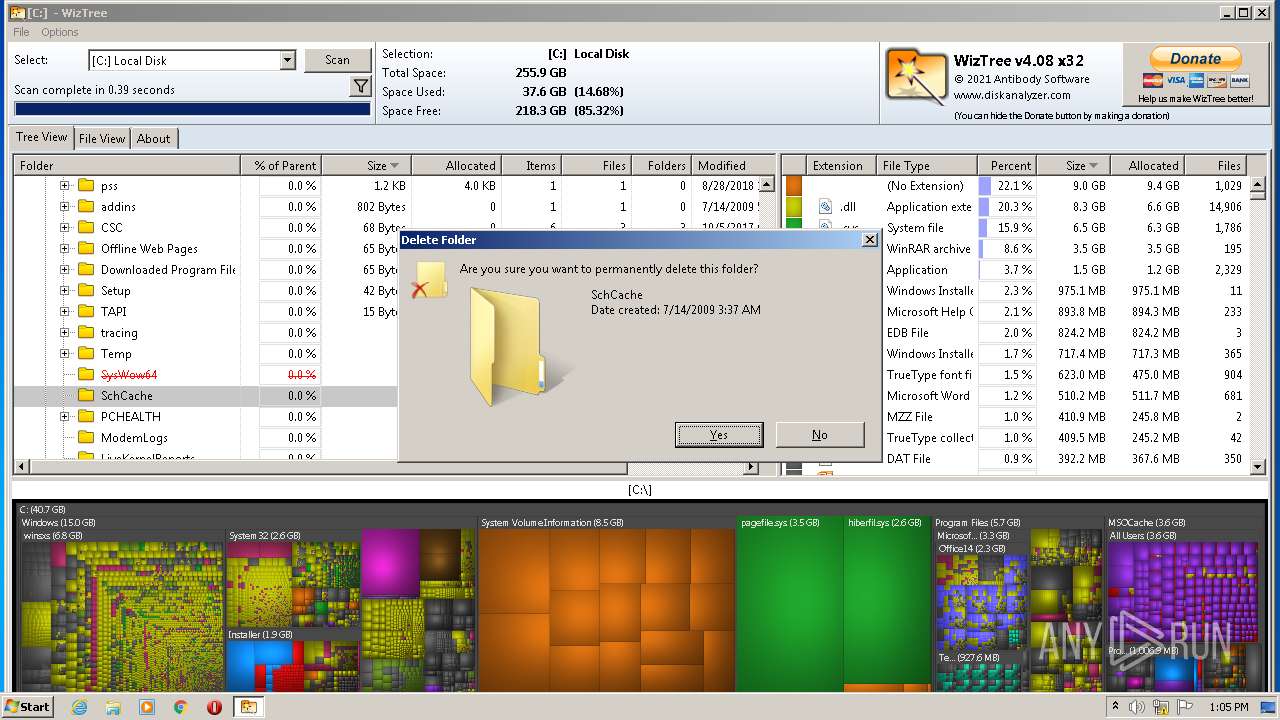
Task: Open the filter funnel icon
Action: click(x=361, y=88)
